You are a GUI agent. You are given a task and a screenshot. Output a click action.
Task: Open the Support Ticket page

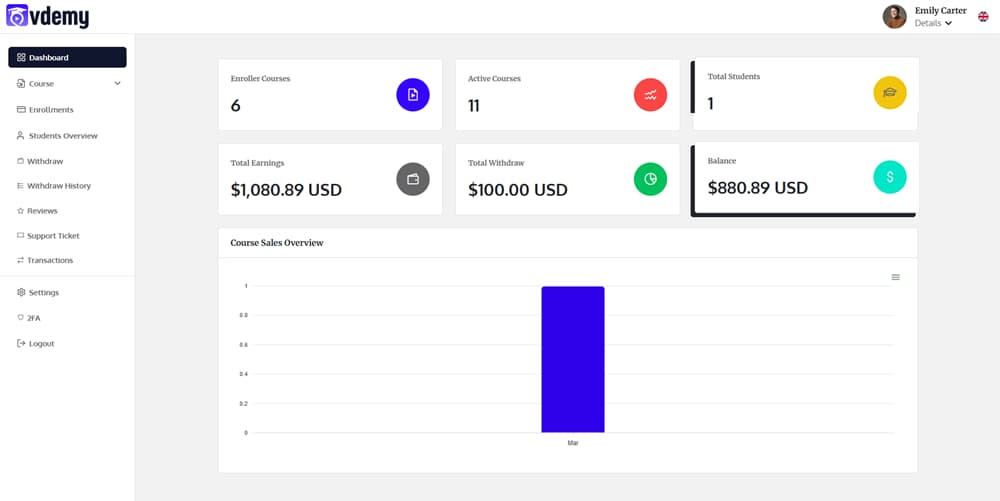53,236
